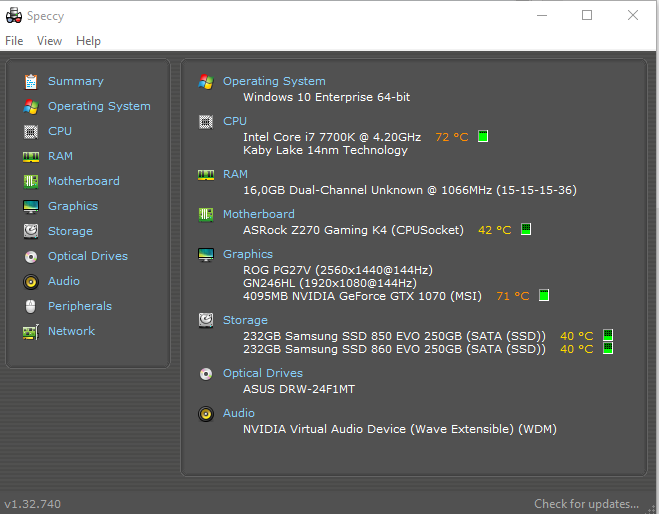Click the Motherboard icon in sidebar
Screen dimensions: 659x514
(31, 182)
